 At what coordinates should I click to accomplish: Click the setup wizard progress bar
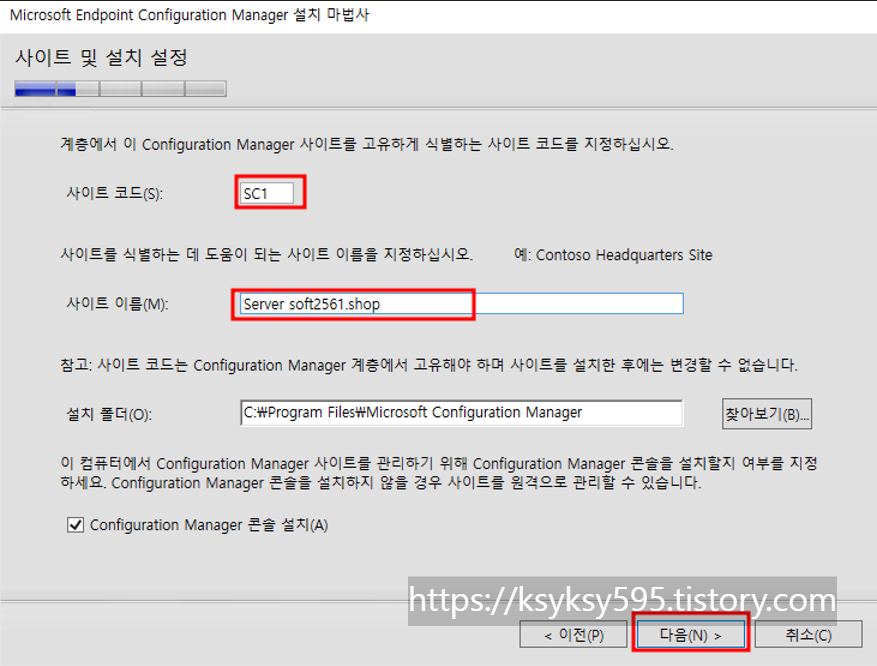pyautogui.click(x=121, y=88)
